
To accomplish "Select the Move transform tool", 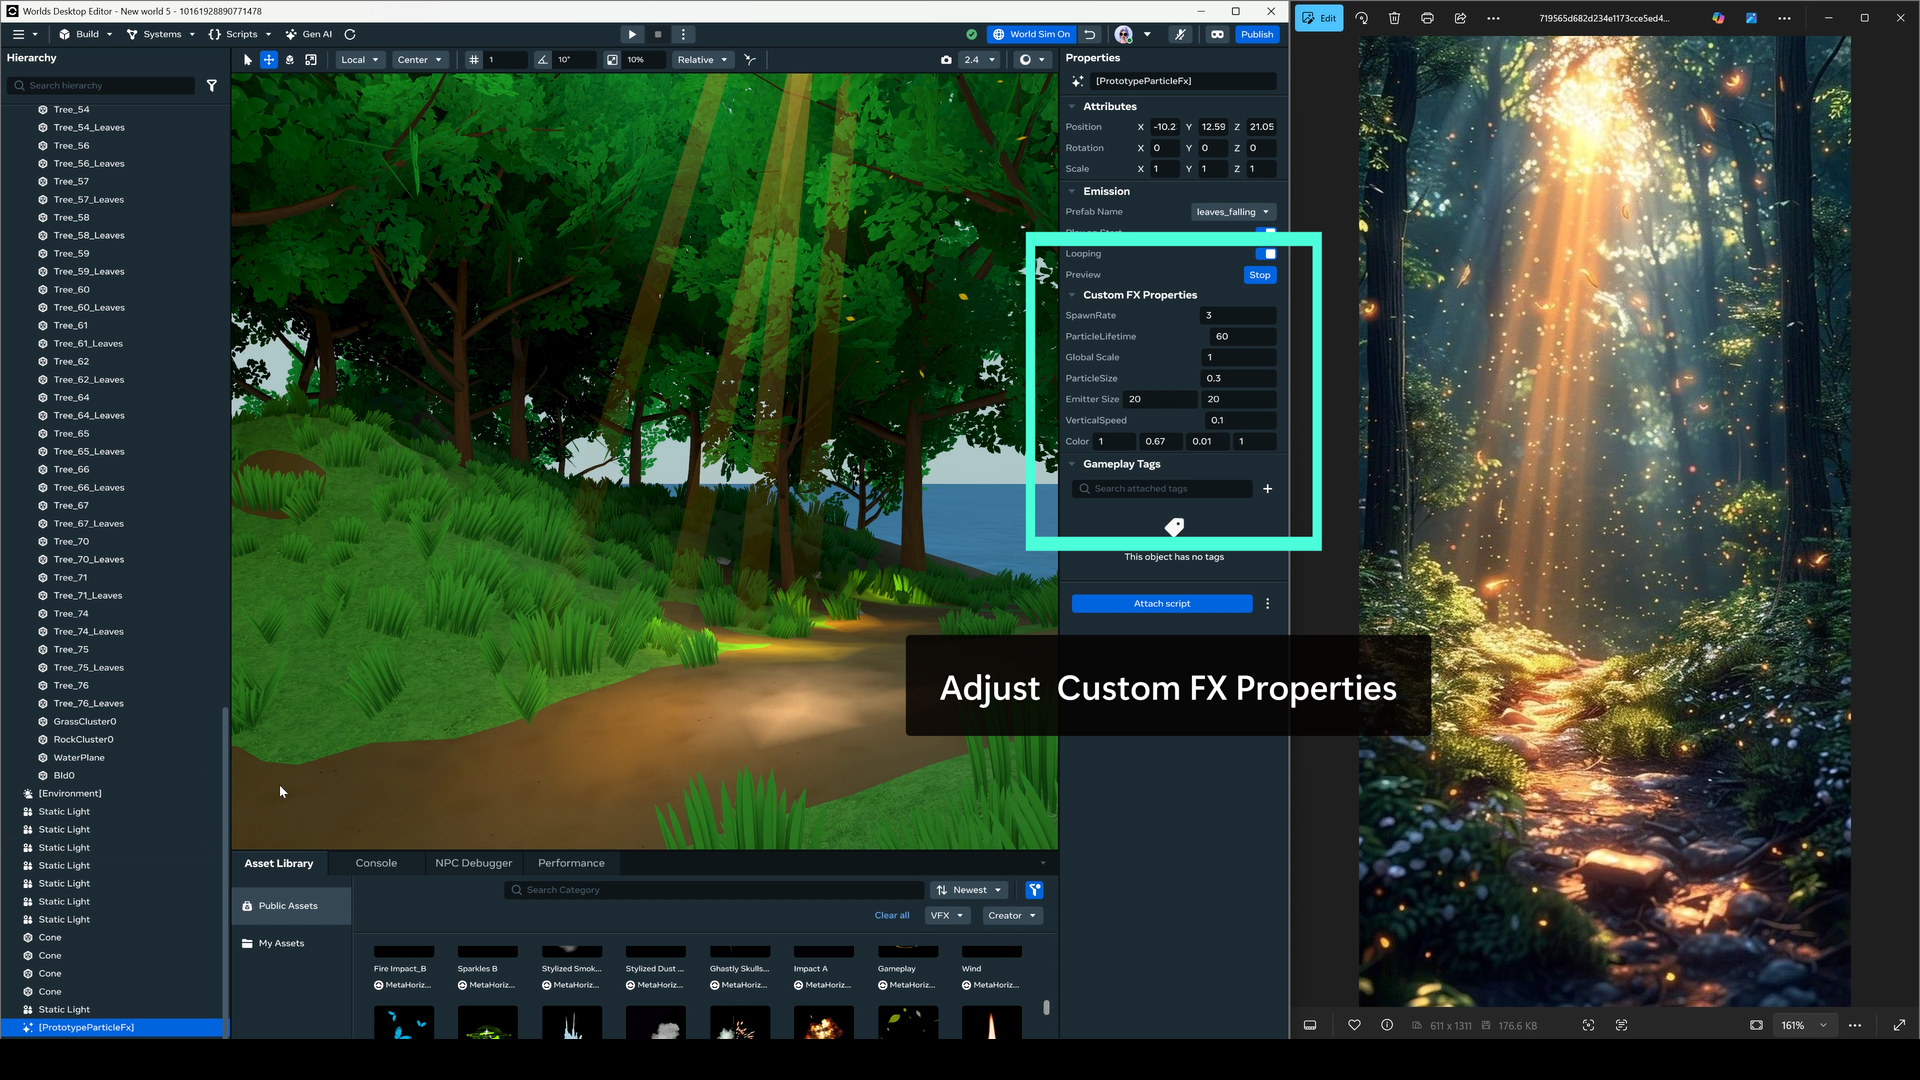I will [268, 60].
